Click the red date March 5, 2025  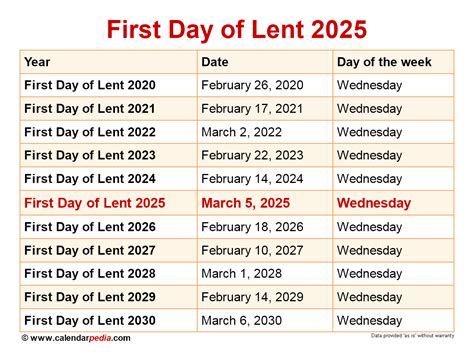(x=246, y=203)
